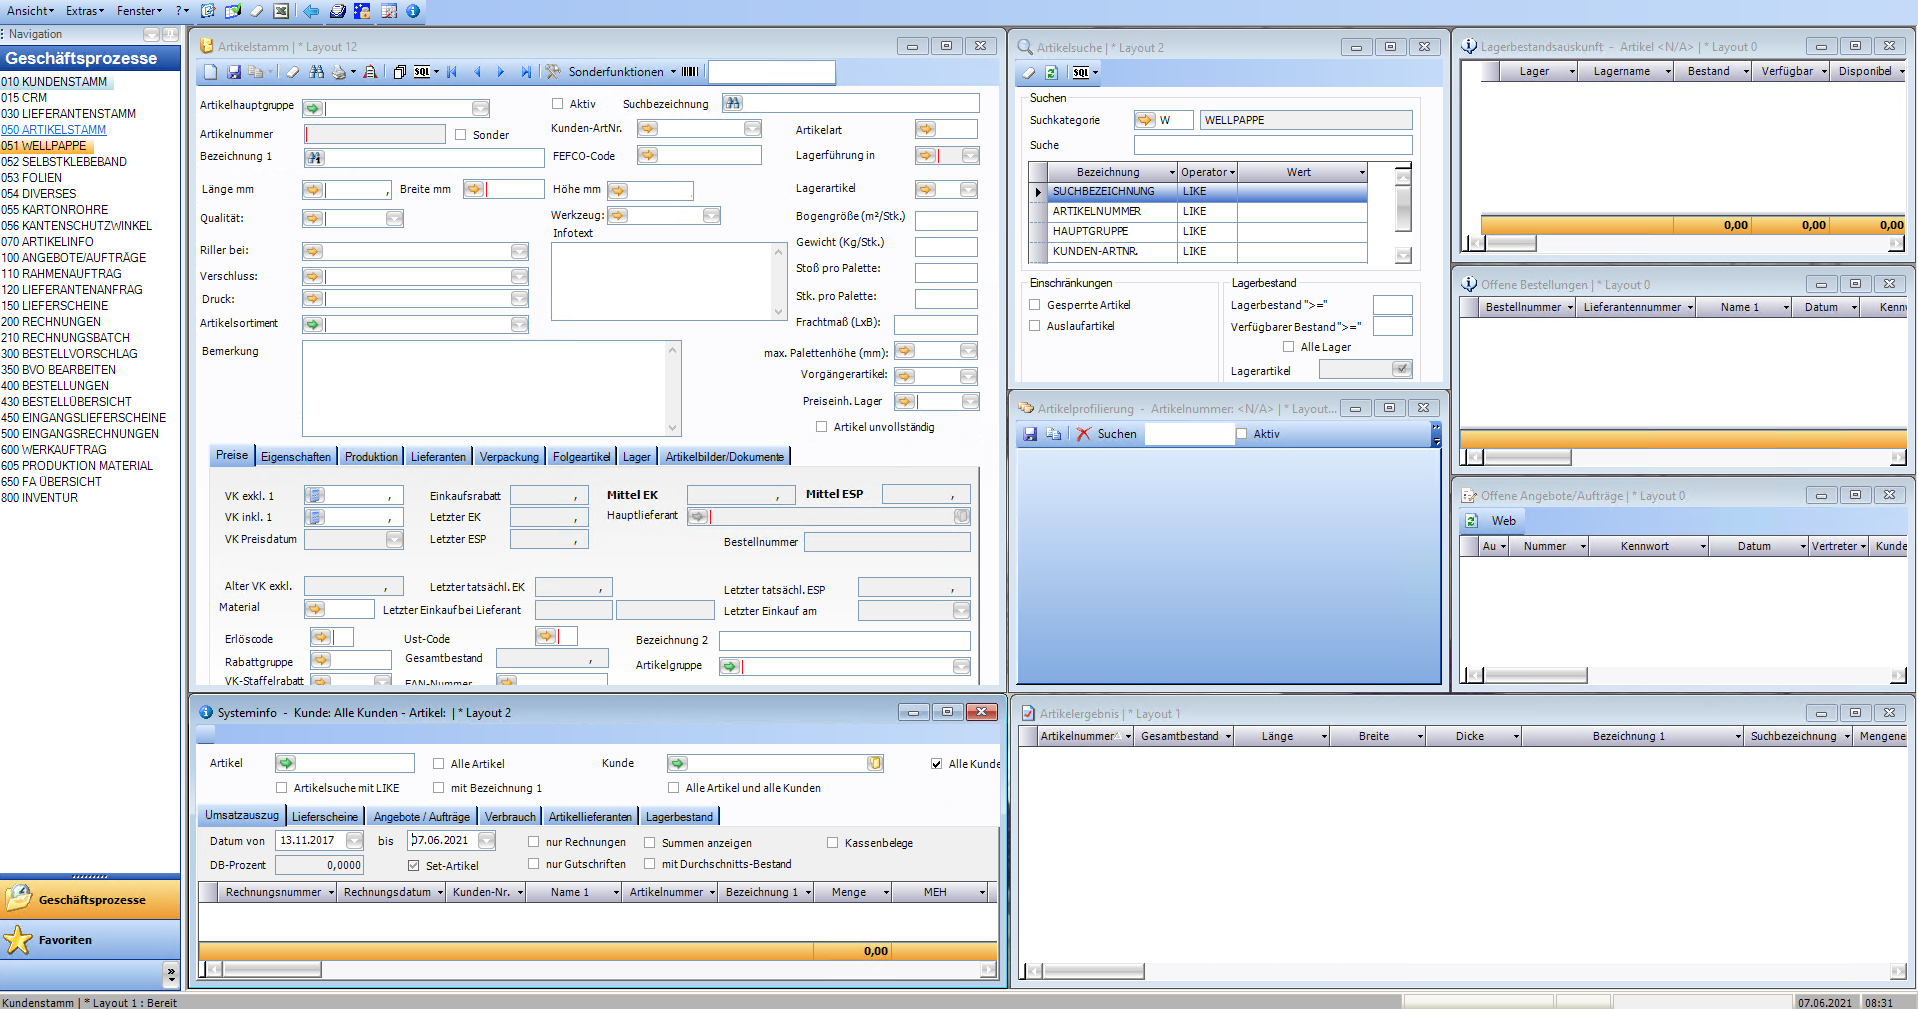Image resolution: width=1918 pixels, height=1009 pixels.
Task: Open the Ansicht menu
Action: (30, 11)
